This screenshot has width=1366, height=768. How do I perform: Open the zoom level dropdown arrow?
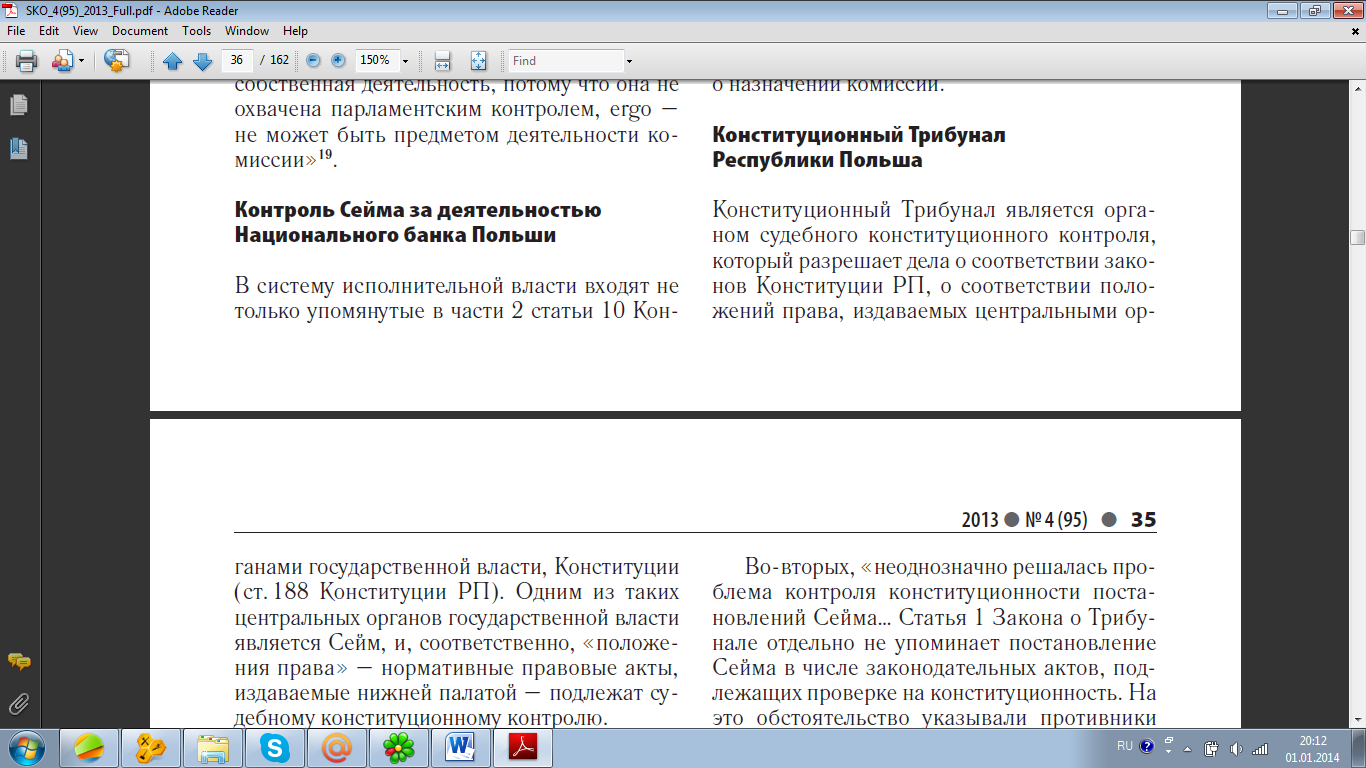pos(405,61)
